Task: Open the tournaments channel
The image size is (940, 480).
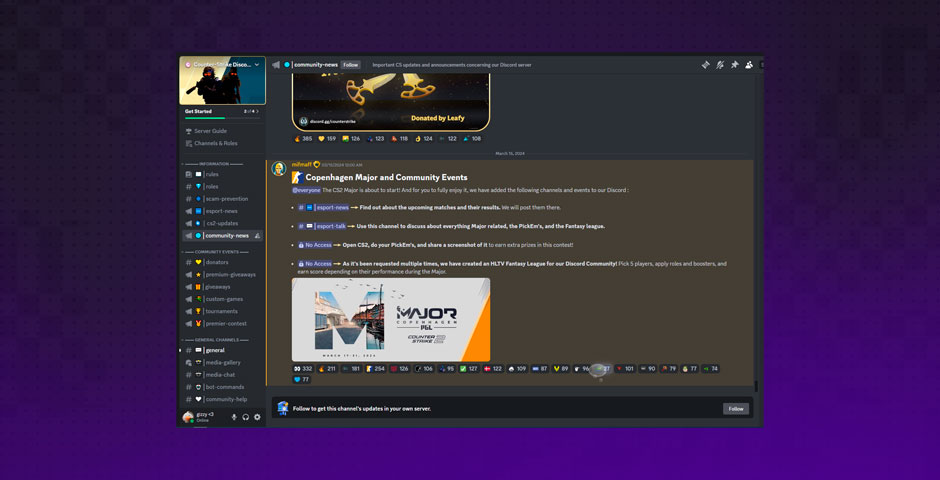Action: coord(222,312)
